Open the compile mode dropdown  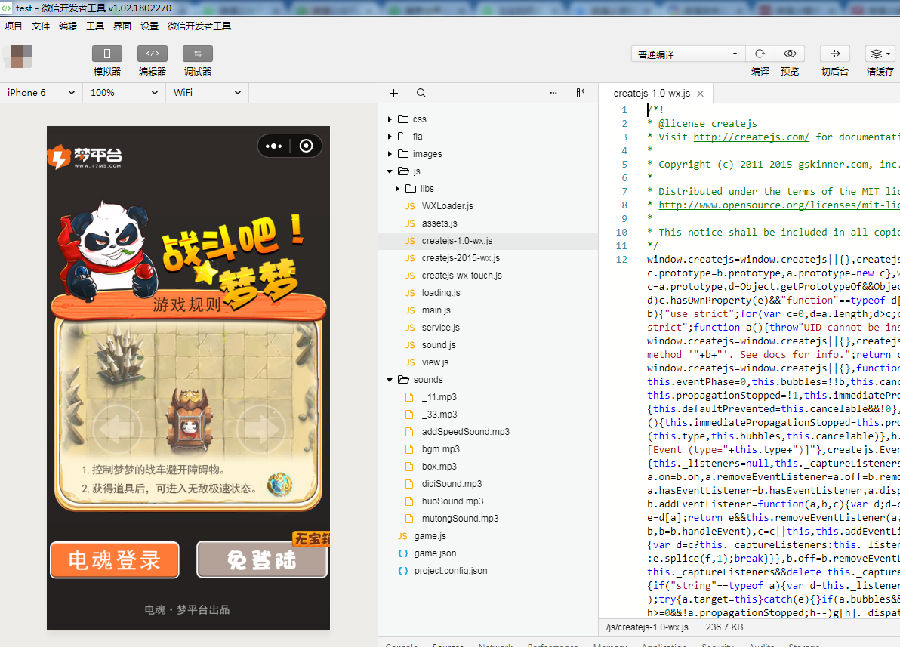(x=688, y=54)
